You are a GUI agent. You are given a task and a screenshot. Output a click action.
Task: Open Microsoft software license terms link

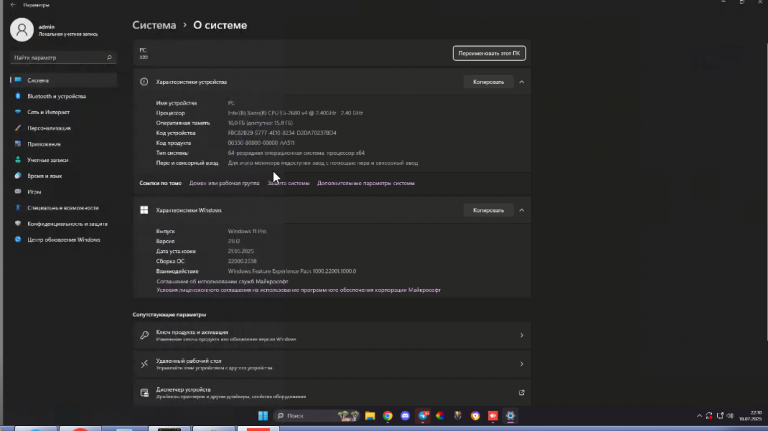(x=298, y=290)
